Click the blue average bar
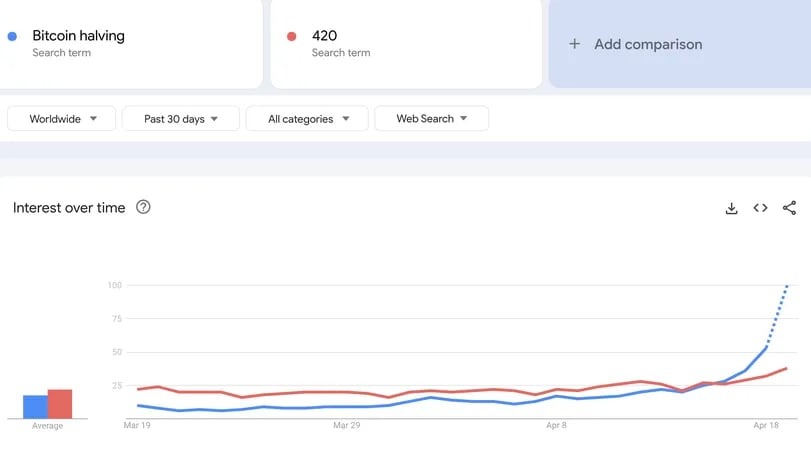The width and height of the screenshot is (811, 474). (x=35, y=407)
